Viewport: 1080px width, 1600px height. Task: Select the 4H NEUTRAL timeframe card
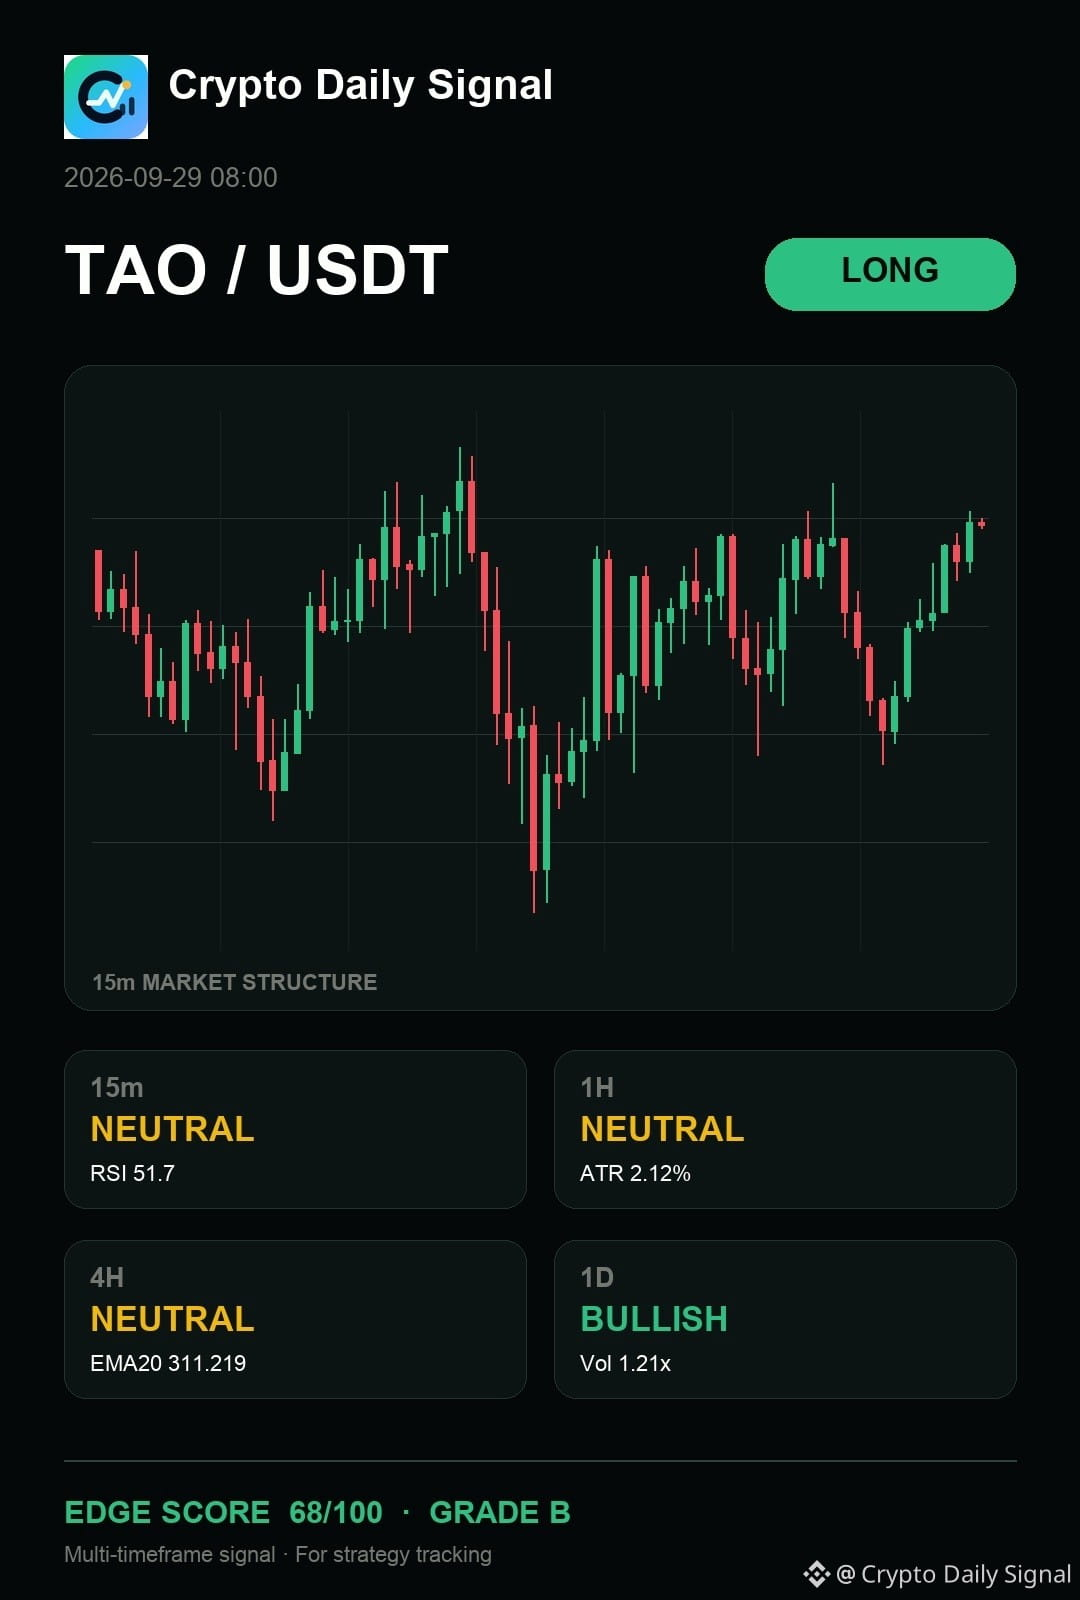click(x=295, y=1319)
